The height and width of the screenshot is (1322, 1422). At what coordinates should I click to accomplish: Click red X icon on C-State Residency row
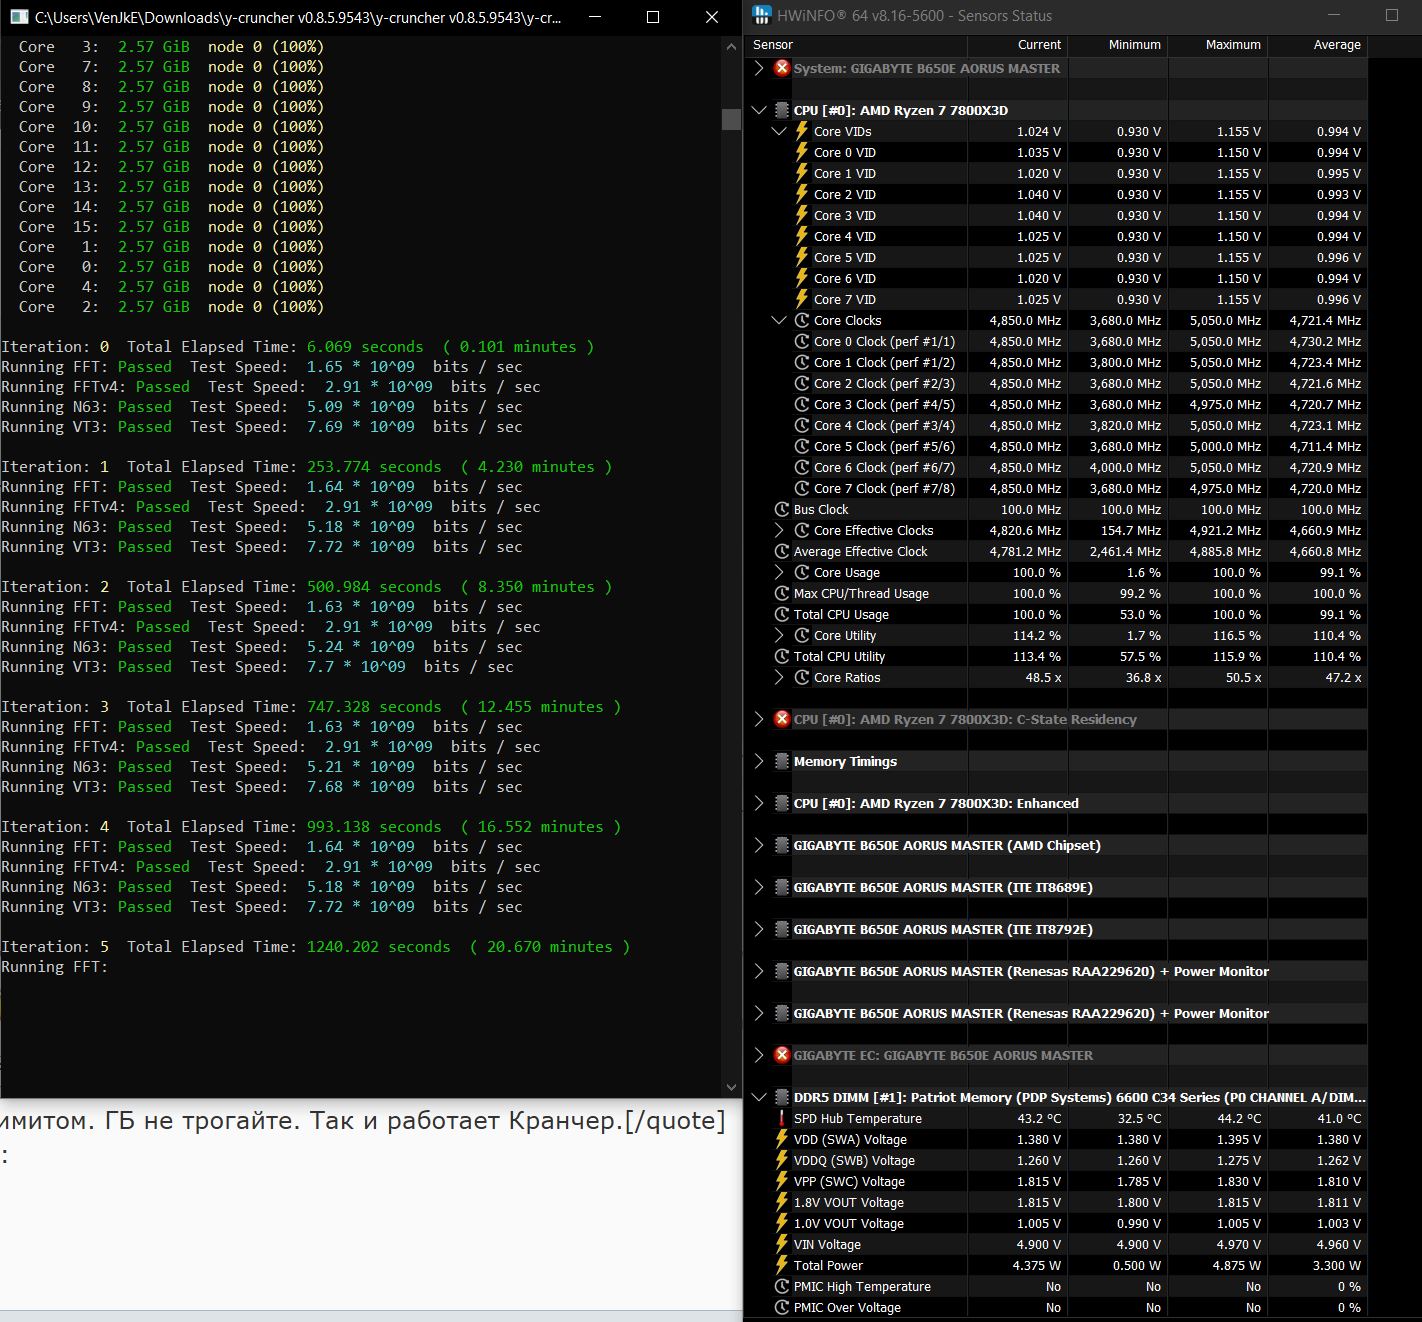782,719
